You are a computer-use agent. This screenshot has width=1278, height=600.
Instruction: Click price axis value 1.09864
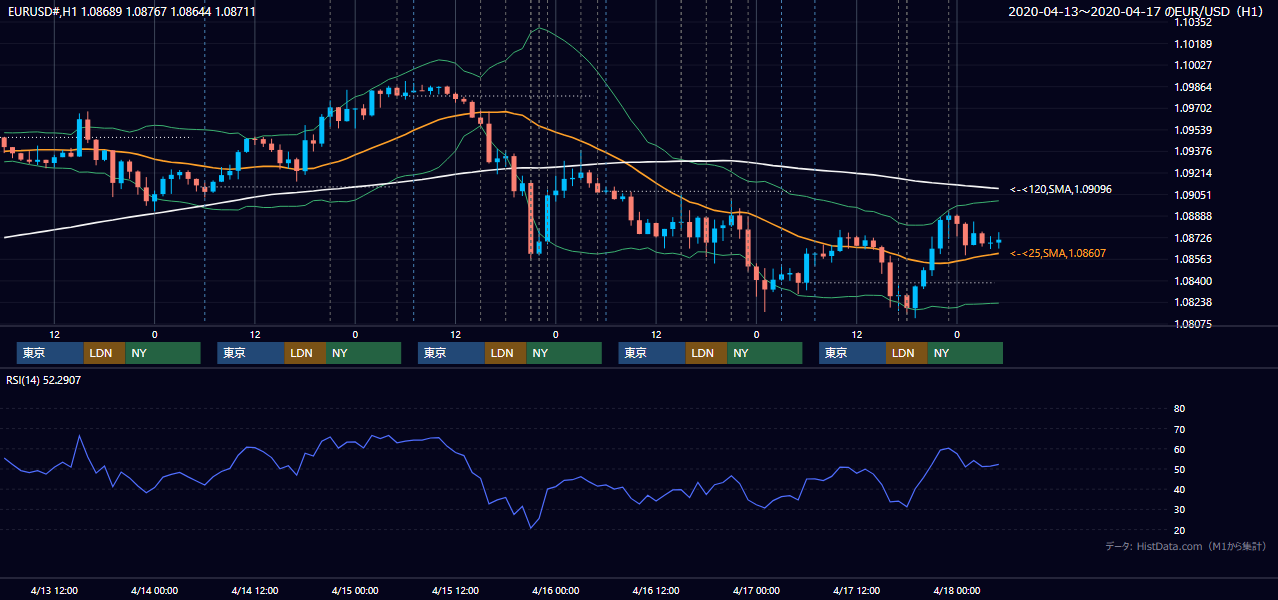coord(1193,87)
